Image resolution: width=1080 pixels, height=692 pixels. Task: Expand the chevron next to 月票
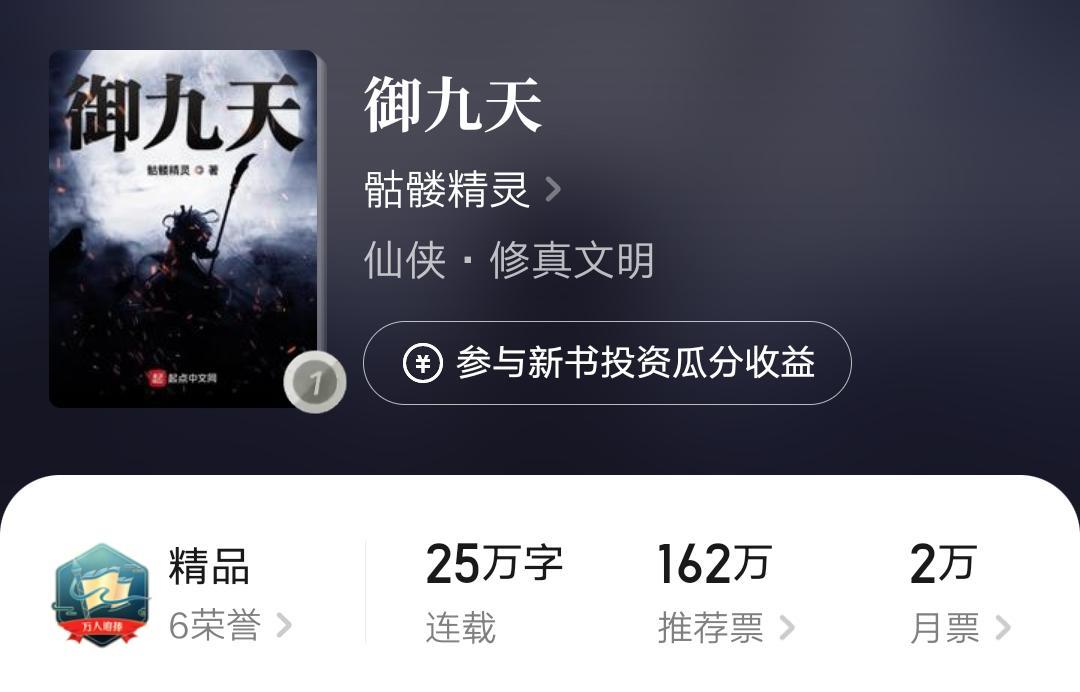[1003, 628]
